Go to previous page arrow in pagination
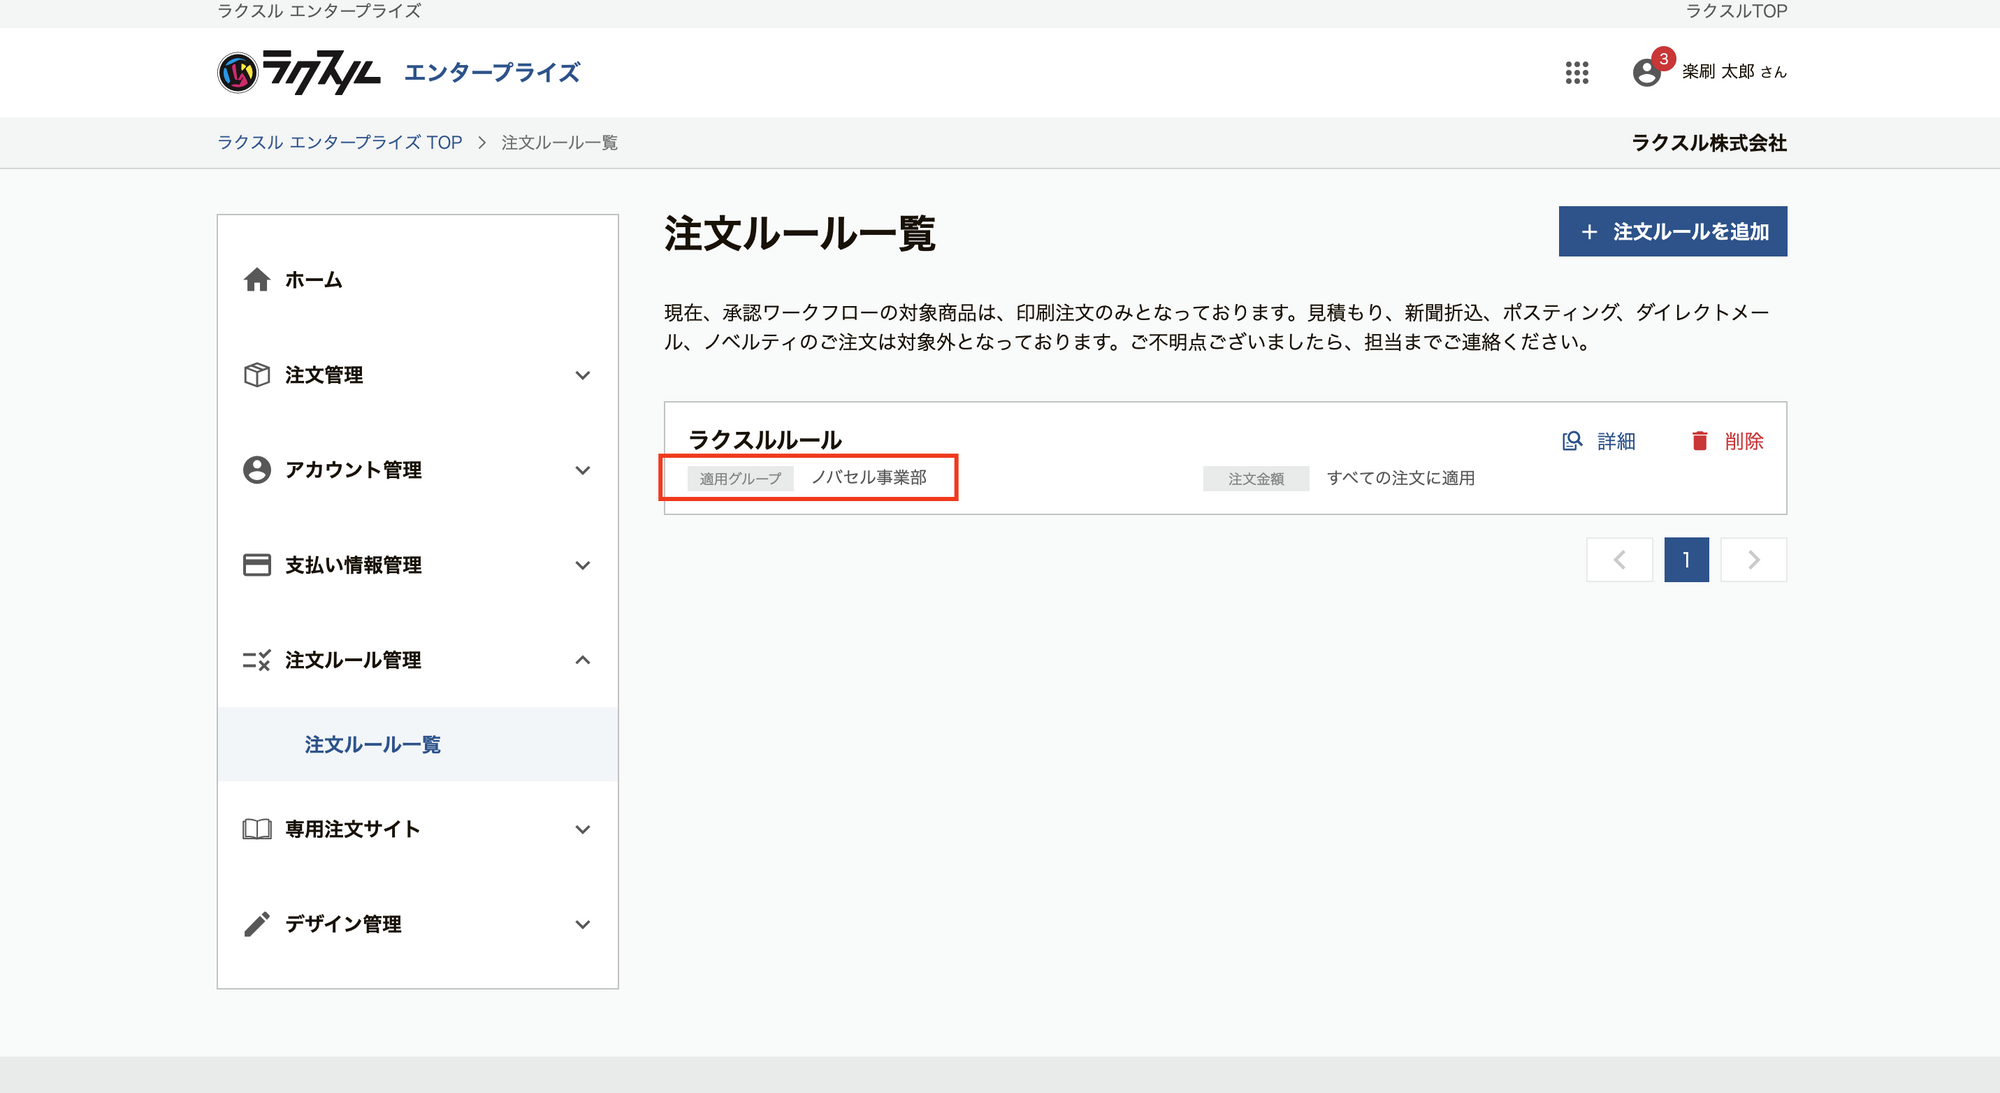2000x1093 pixels. click(1620, 560)
